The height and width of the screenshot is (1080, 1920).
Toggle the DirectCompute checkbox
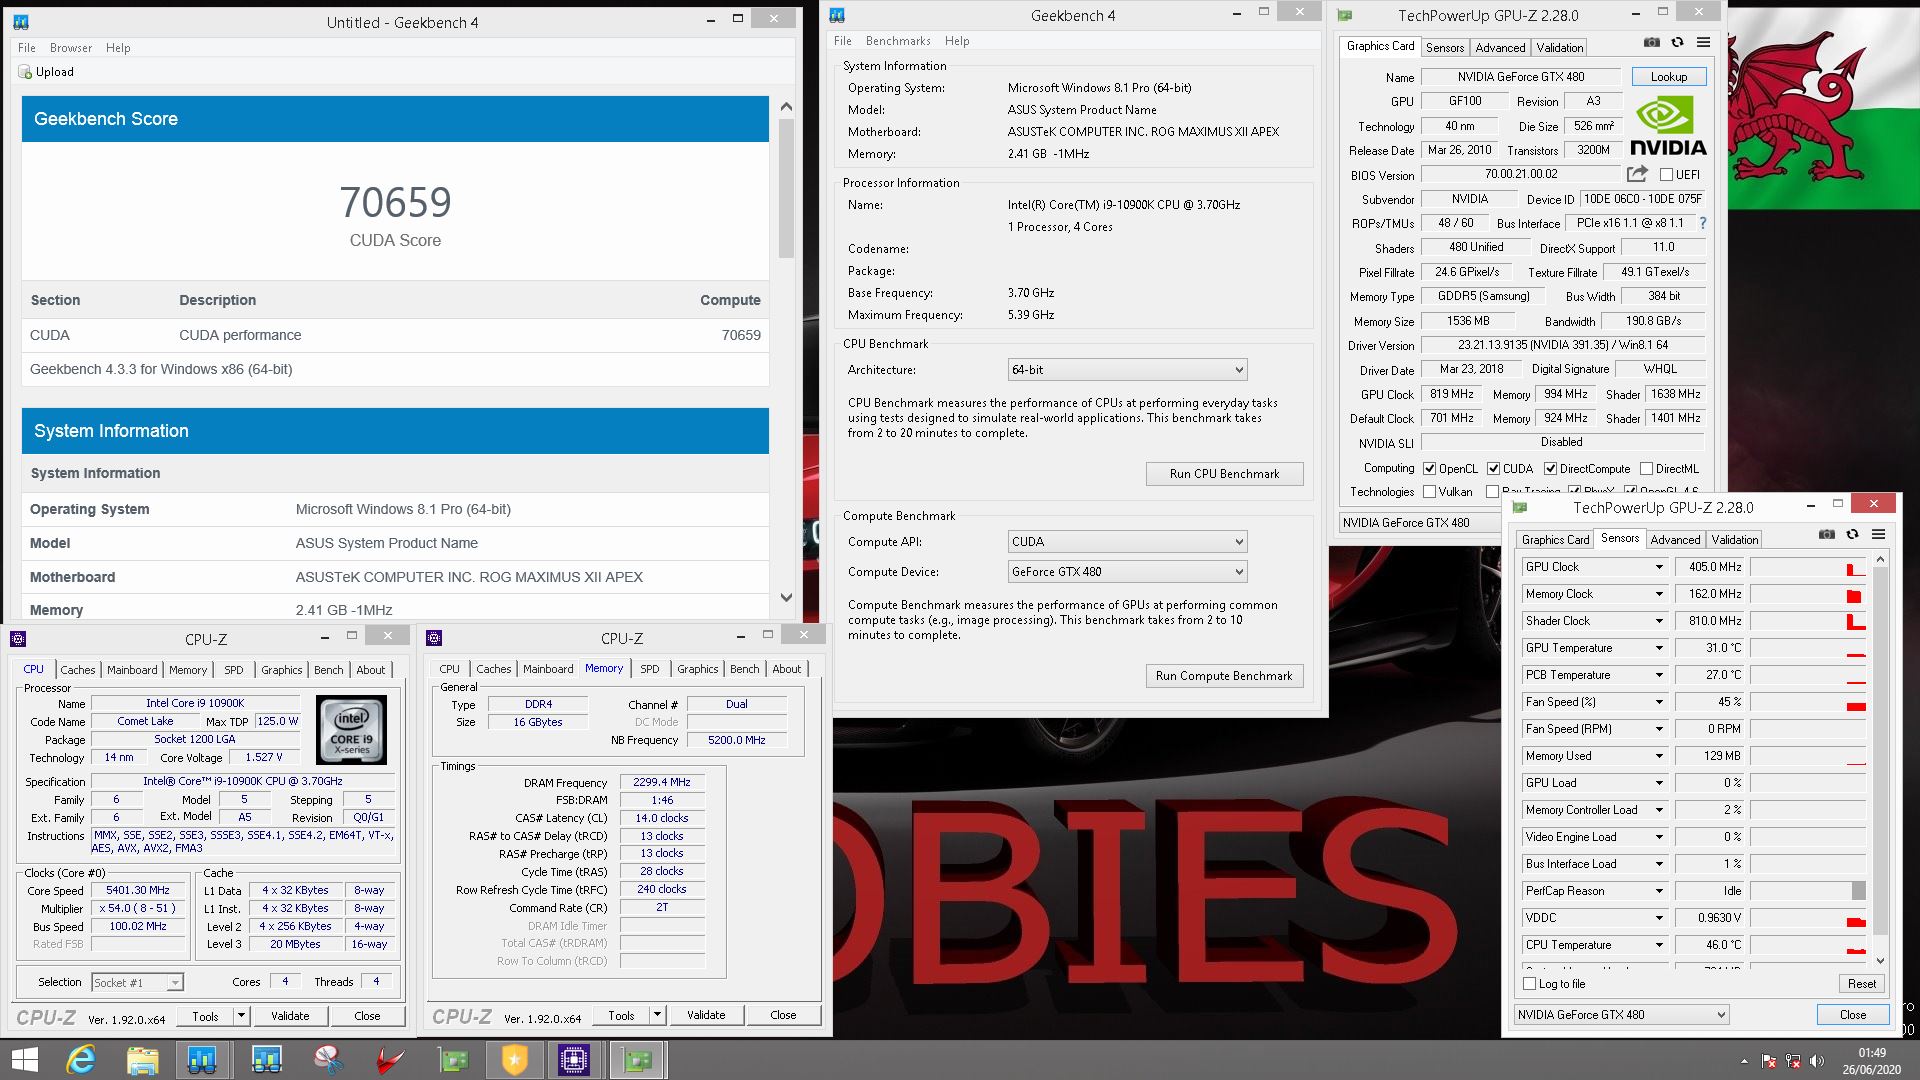[x=1550, y=468]
